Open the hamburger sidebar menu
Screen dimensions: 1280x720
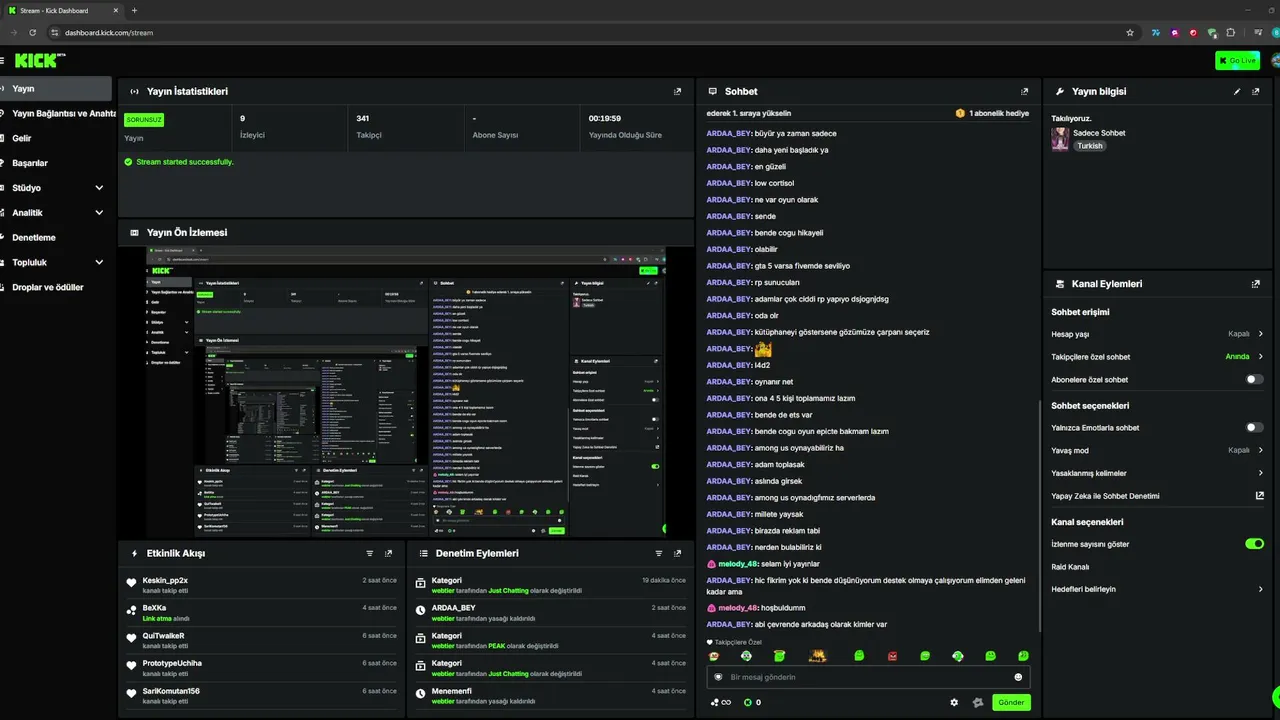pyautogui.click(x=2, y=61)
